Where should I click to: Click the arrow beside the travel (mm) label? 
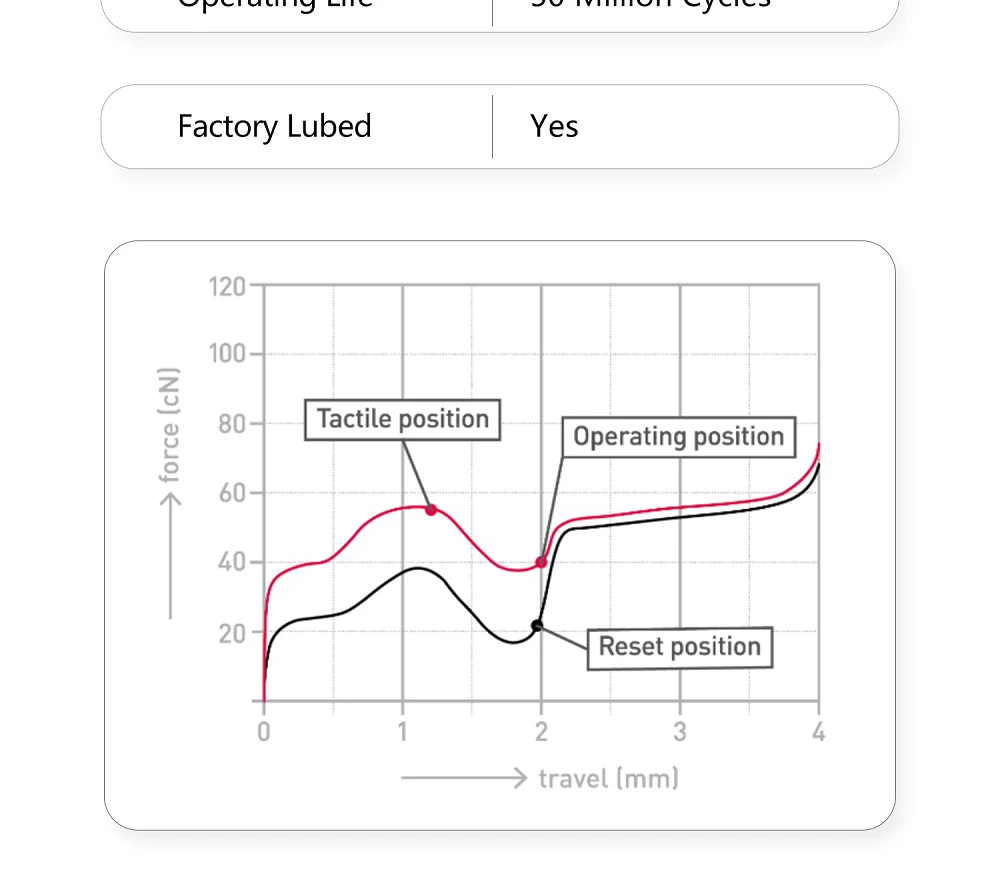click(x=463, y=778)
